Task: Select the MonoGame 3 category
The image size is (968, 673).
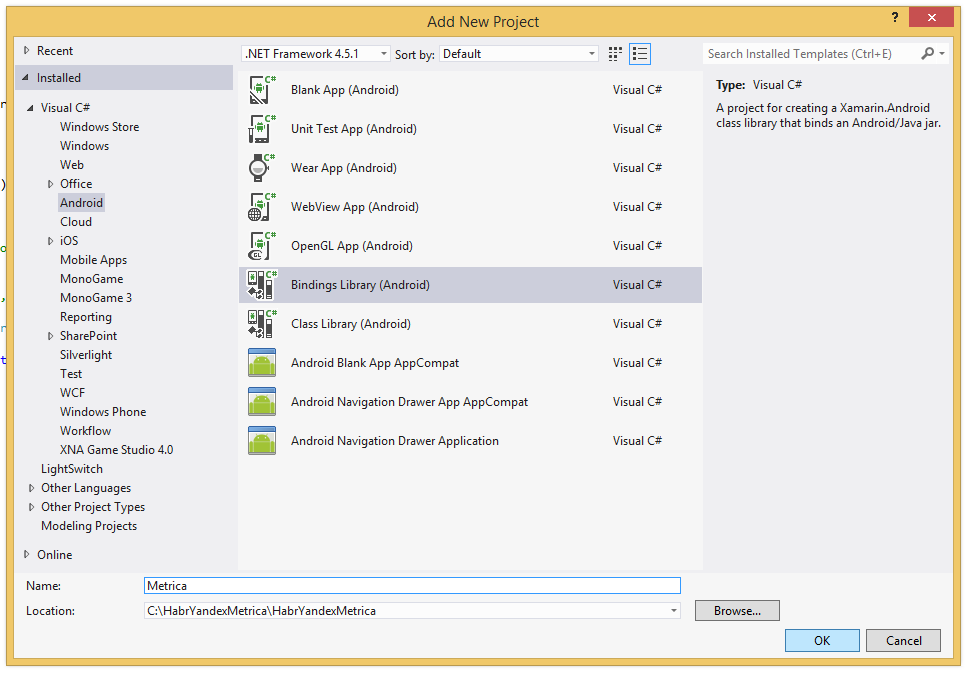Action: (x=96, y=298)
